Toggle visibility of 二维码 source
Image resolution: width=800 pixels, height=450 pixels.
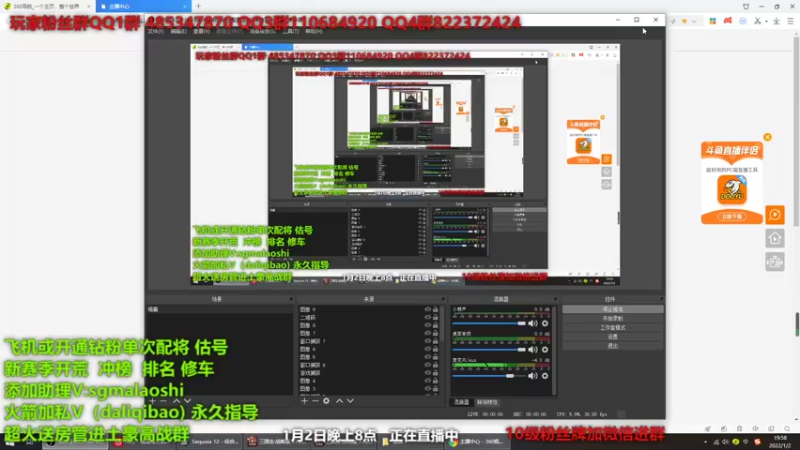(x=428, y=317)
